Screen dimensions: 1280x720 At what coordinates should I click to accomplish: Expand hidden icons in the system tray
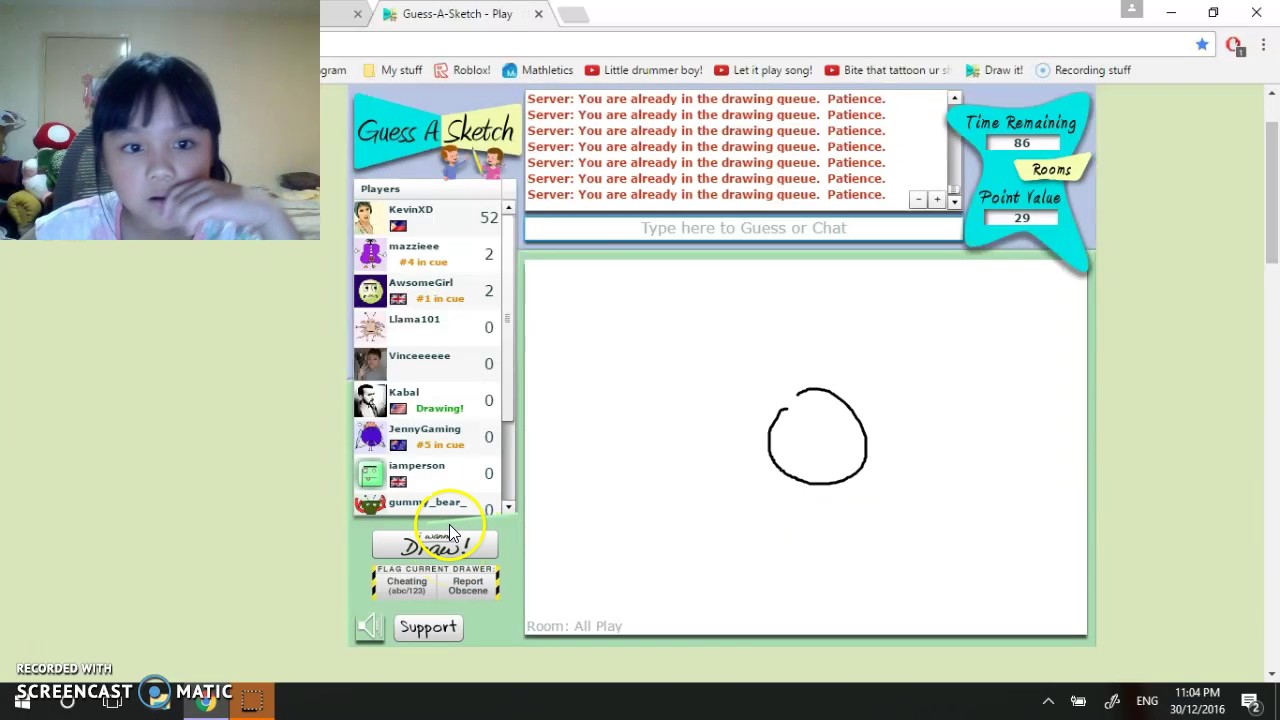(1048, 701)
